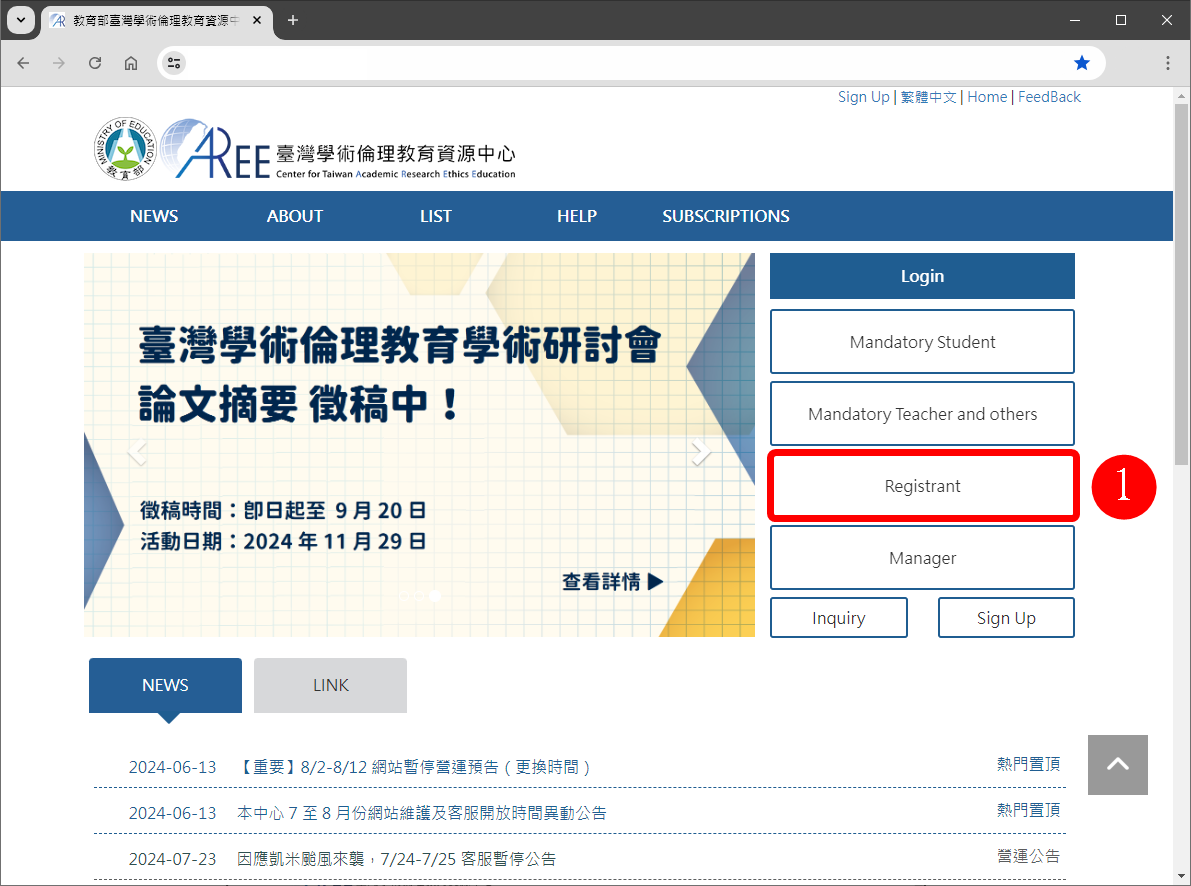1191x886 pixels.
Task: Choose Registrant login option
Action: pyautogui.click(x=922, y=486)
